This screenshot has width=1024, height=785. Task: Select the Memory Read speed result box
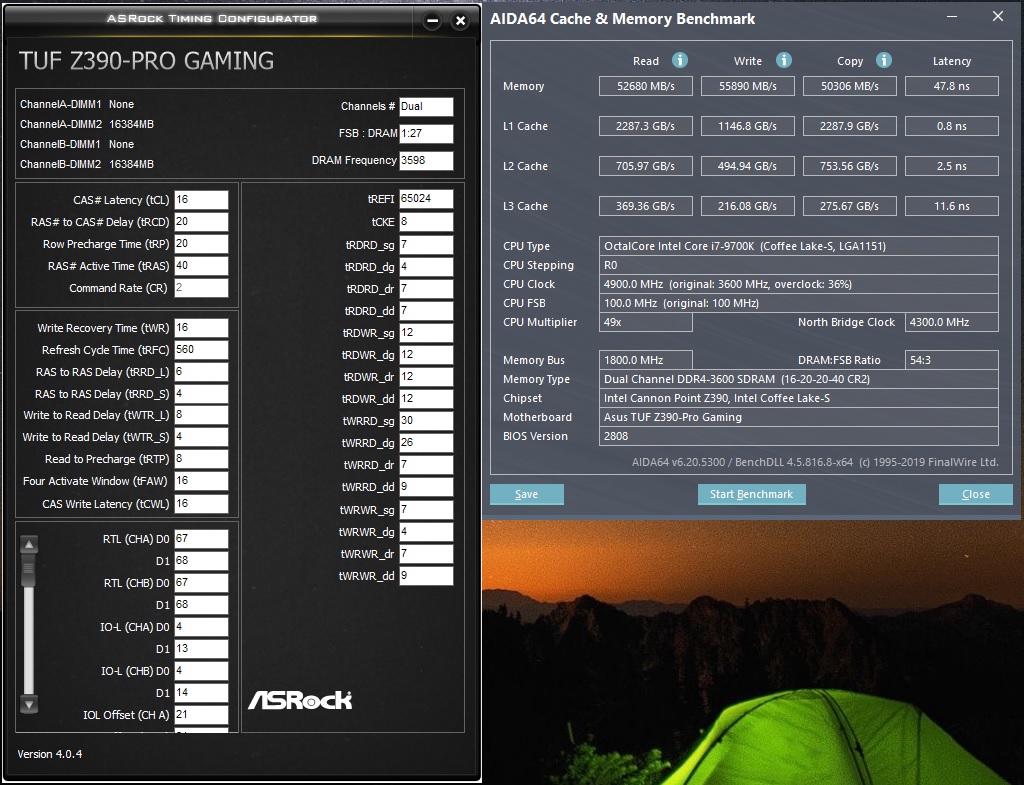[x=645, y=87]
